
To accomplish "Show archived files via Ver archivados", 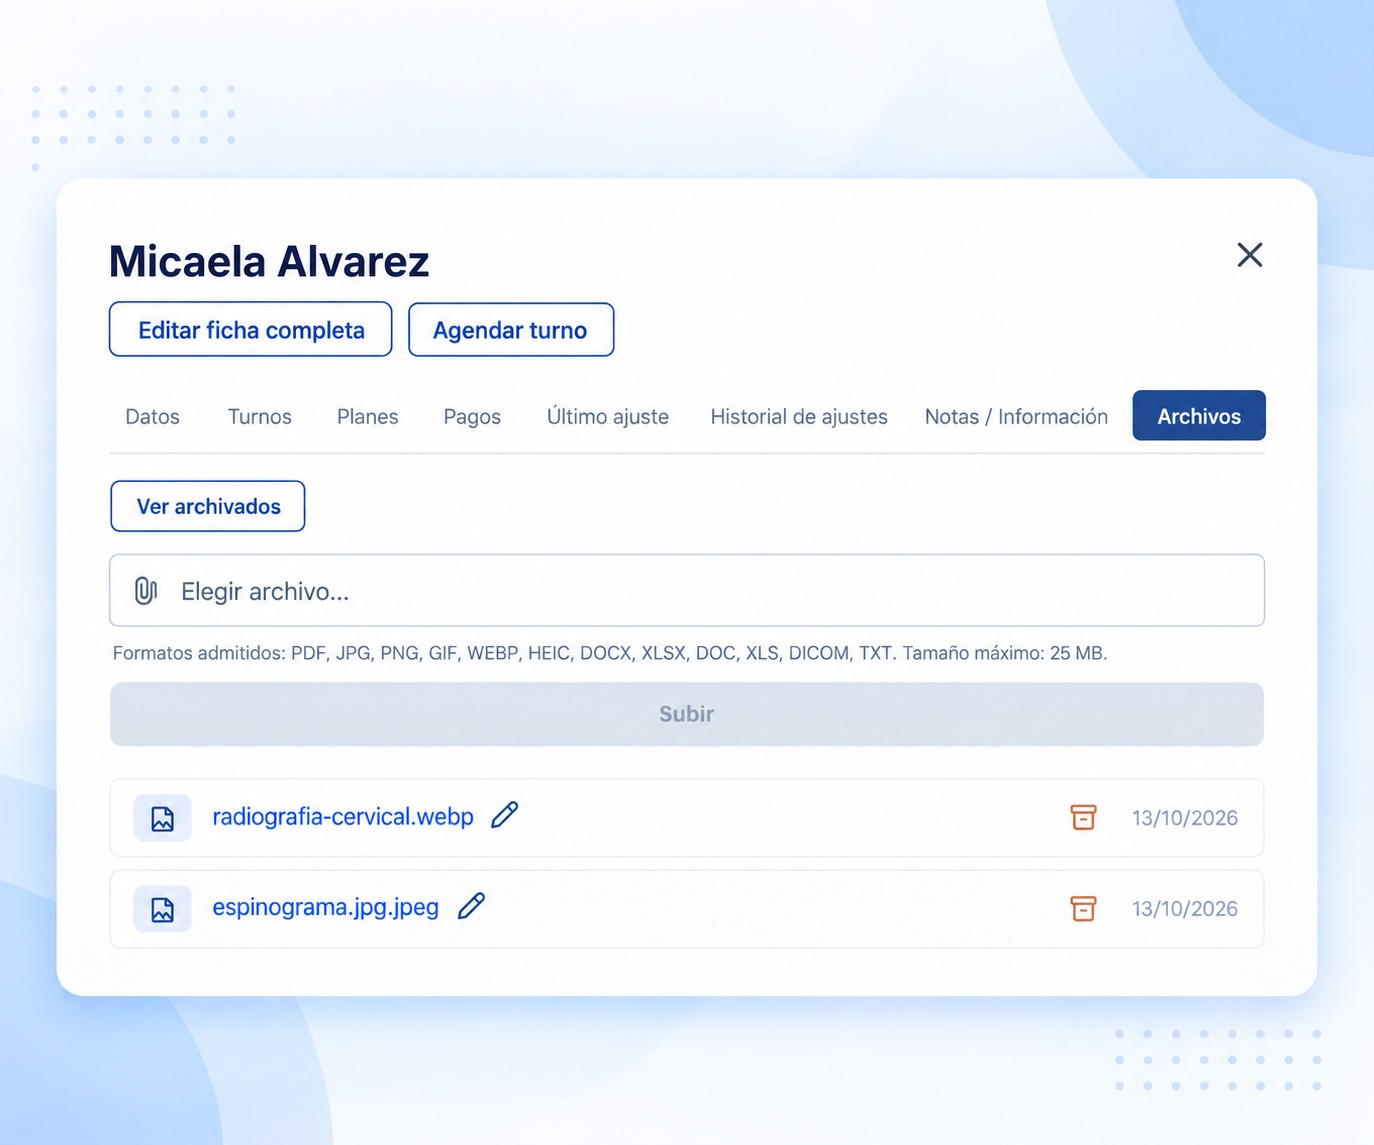I will coord(208,506).
